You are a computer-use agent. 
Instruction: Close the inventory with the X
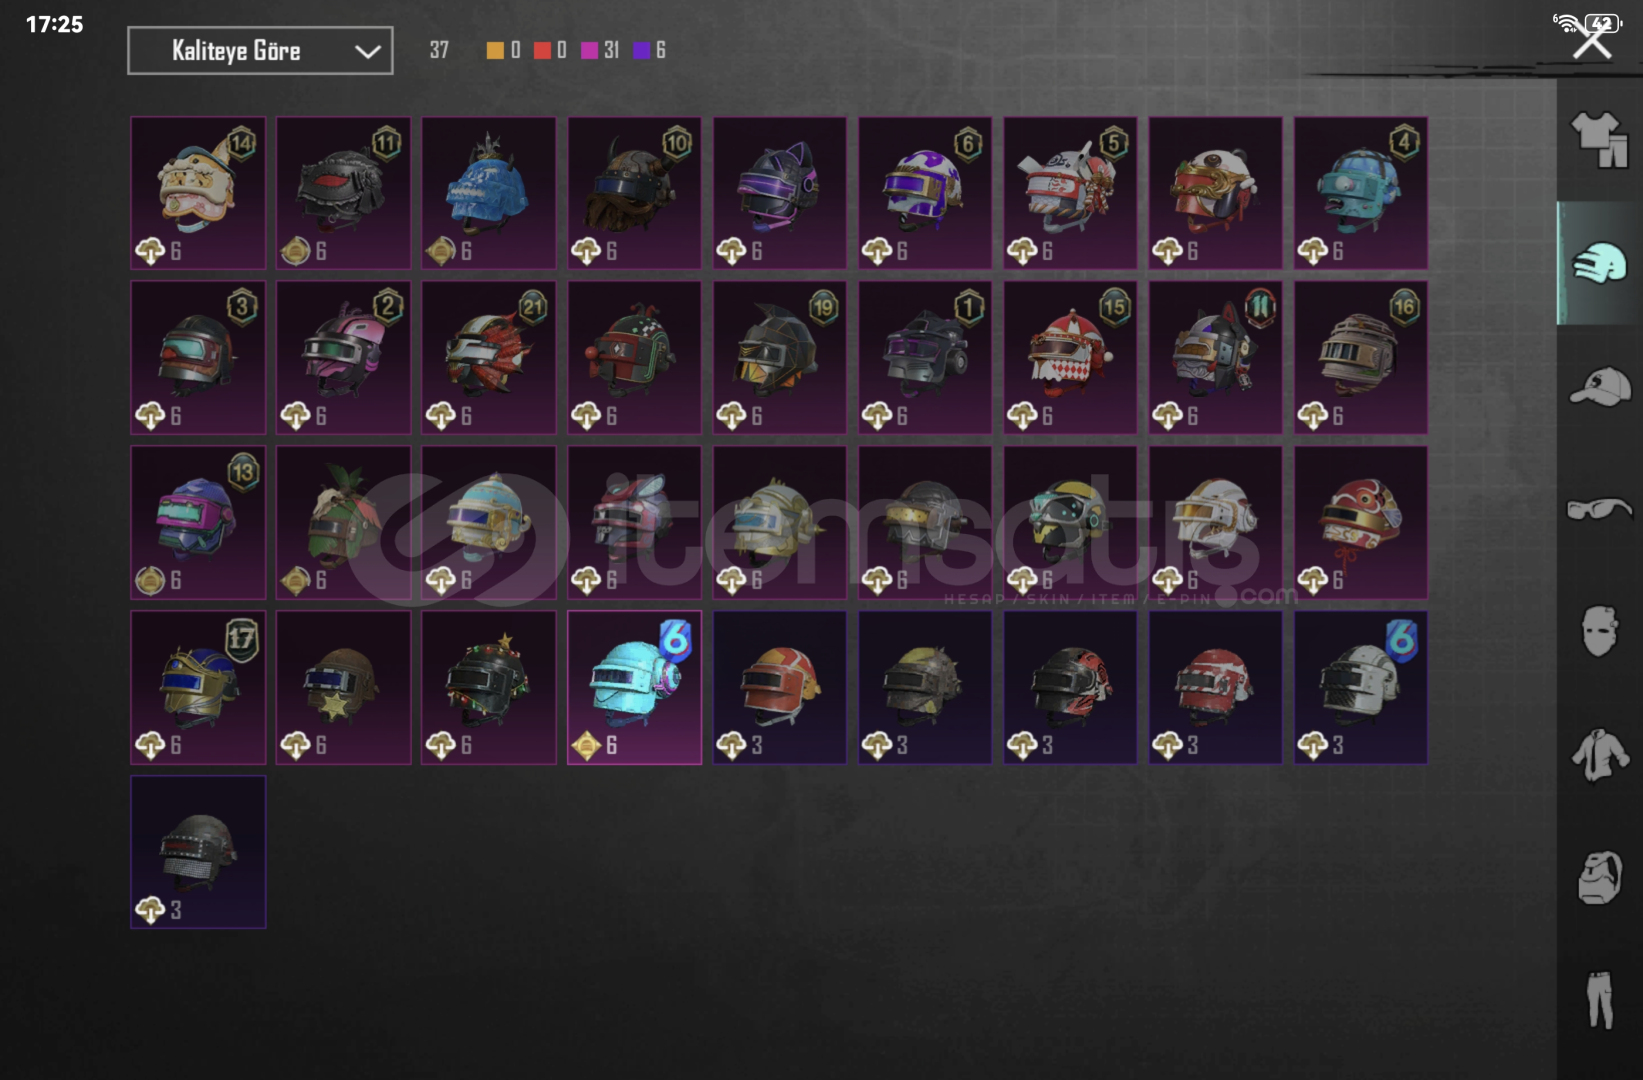(1591, 43)
